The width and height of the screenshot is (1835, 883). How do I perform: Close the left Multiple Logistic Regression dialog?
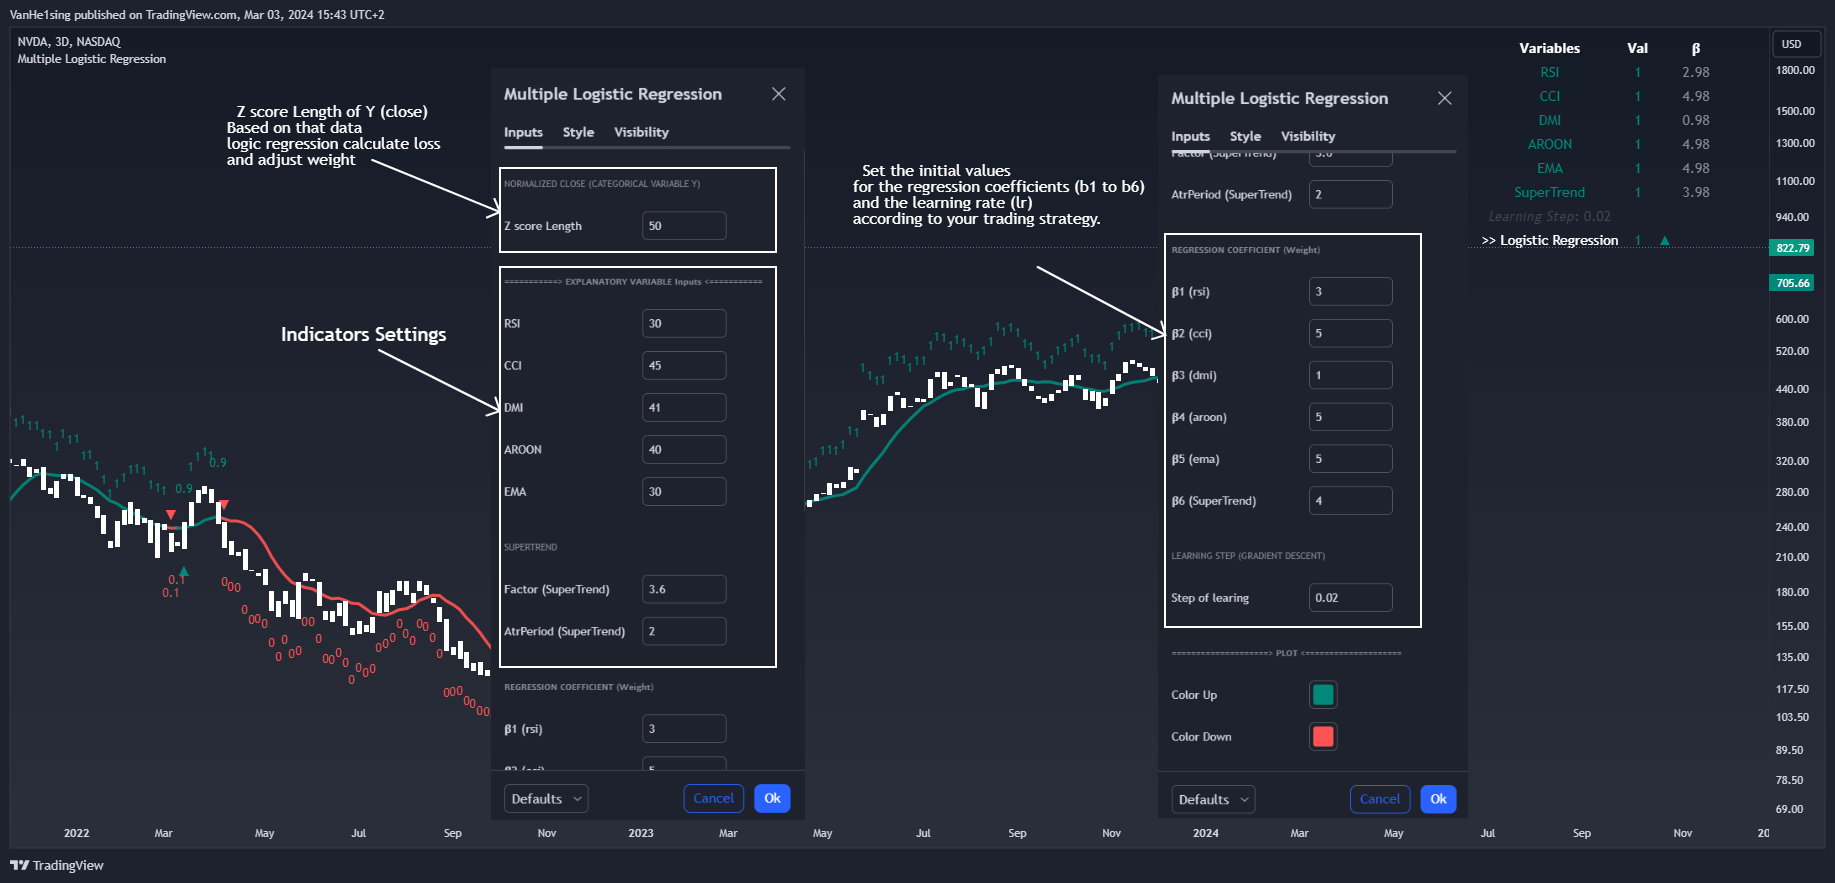pos(778,94)
